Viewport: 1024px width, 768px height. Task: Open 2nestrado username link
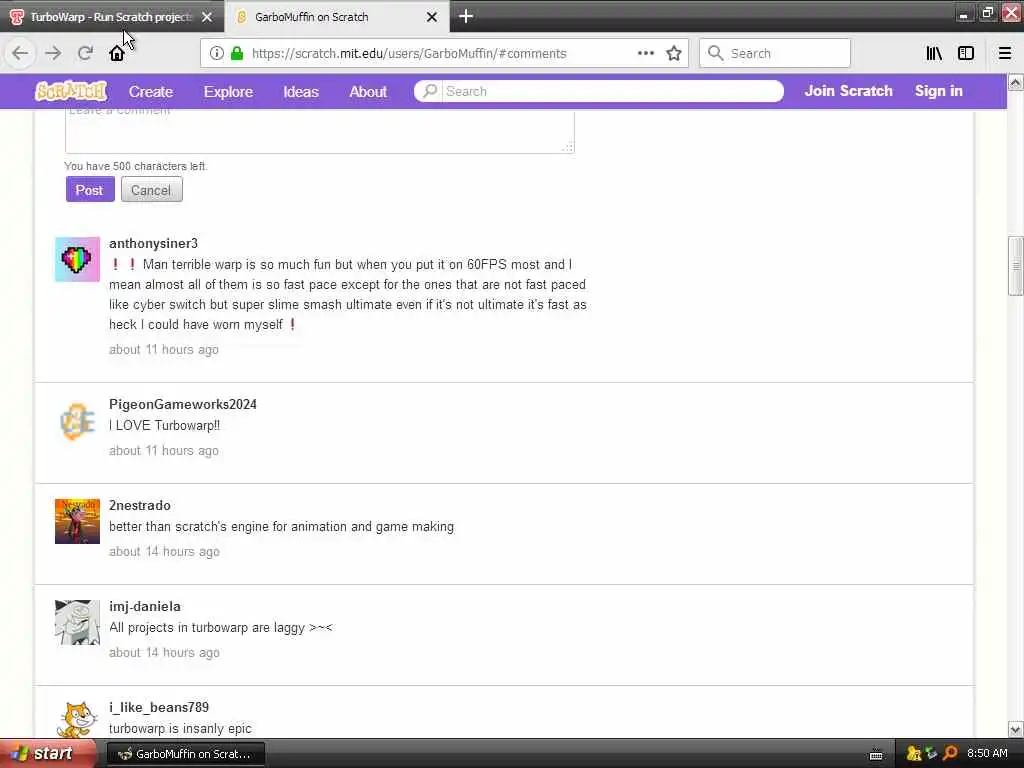coord(140,505)
